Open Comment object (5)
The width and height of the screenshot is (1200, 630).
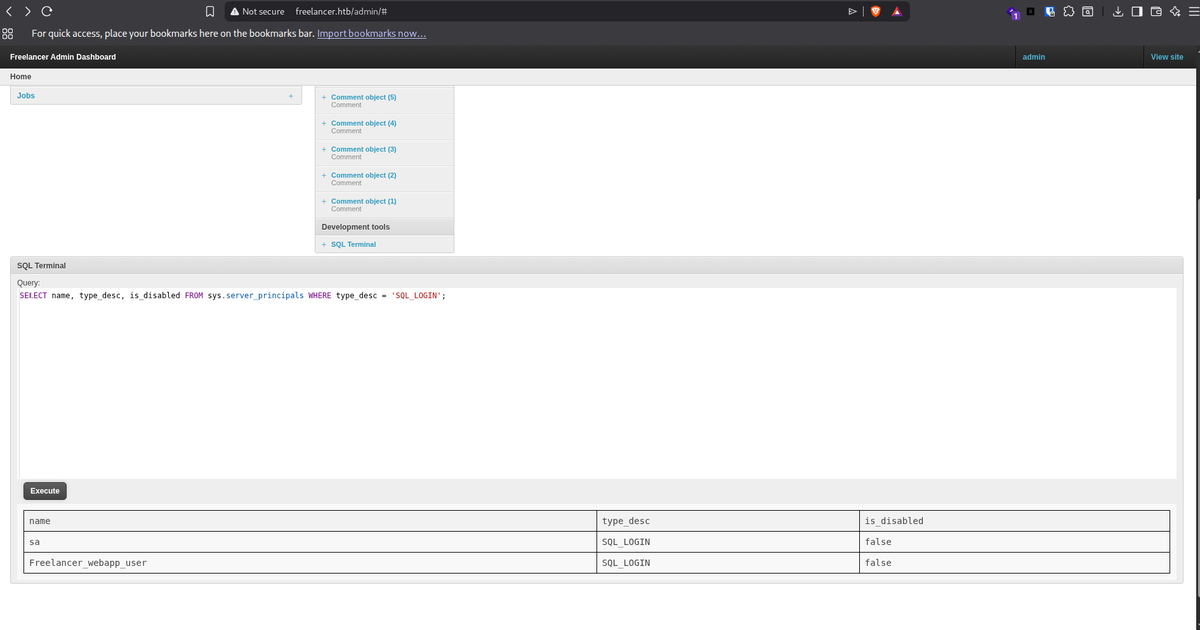(x=364, y=97)
